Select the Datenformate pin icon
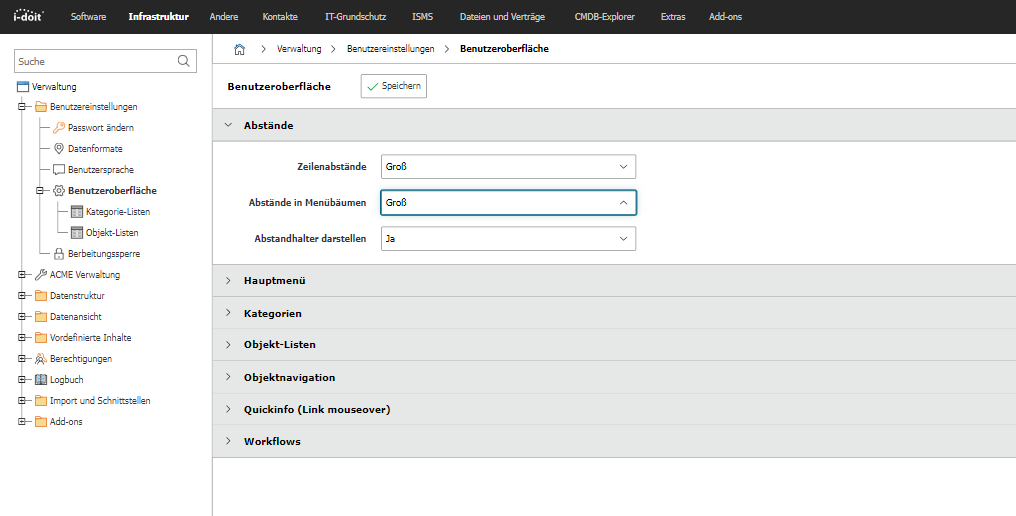 point(59,149)
